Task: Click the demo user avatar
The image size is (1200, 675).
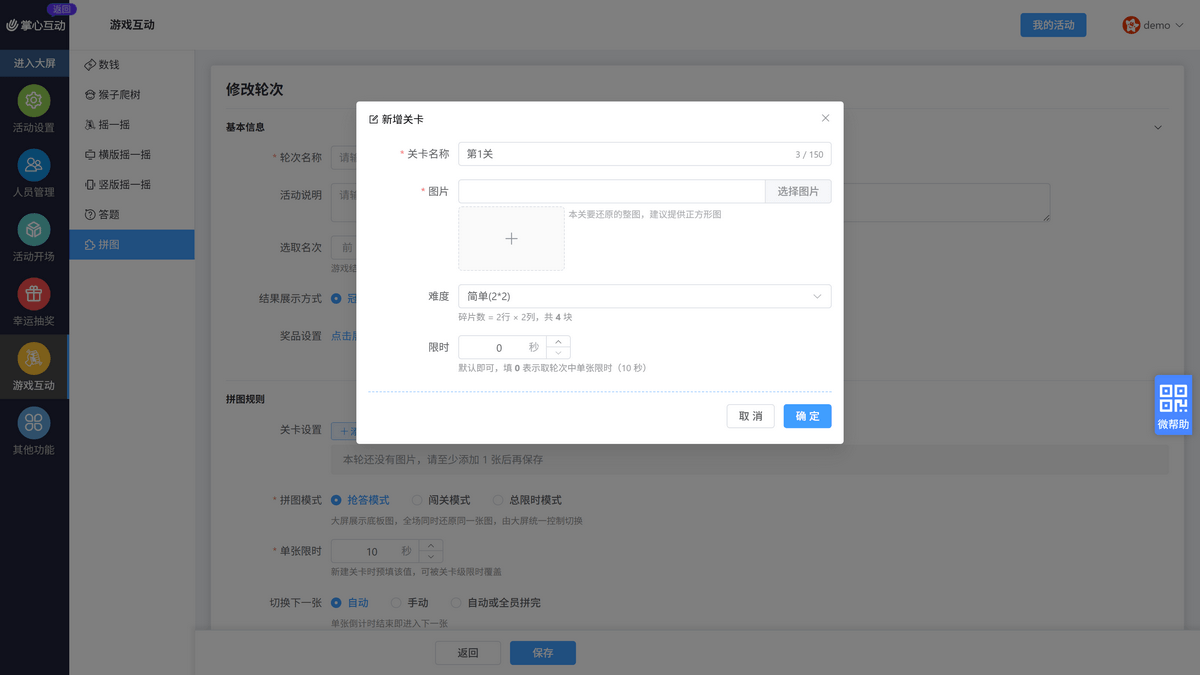Action: pyautogui.click(x=1131, y=25)
